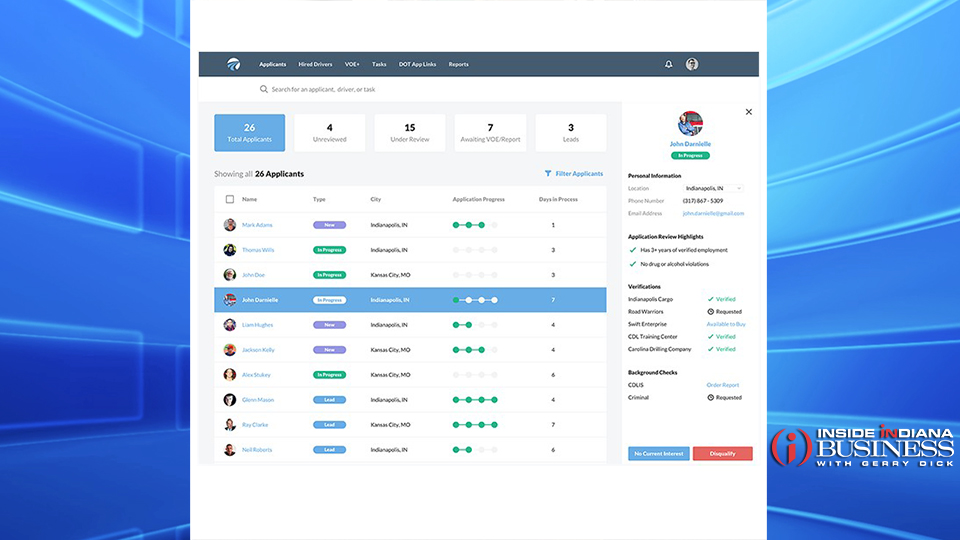Screen dimensions: 960x540
Task: Sort by the Application Progress column header
Action: 479,199
